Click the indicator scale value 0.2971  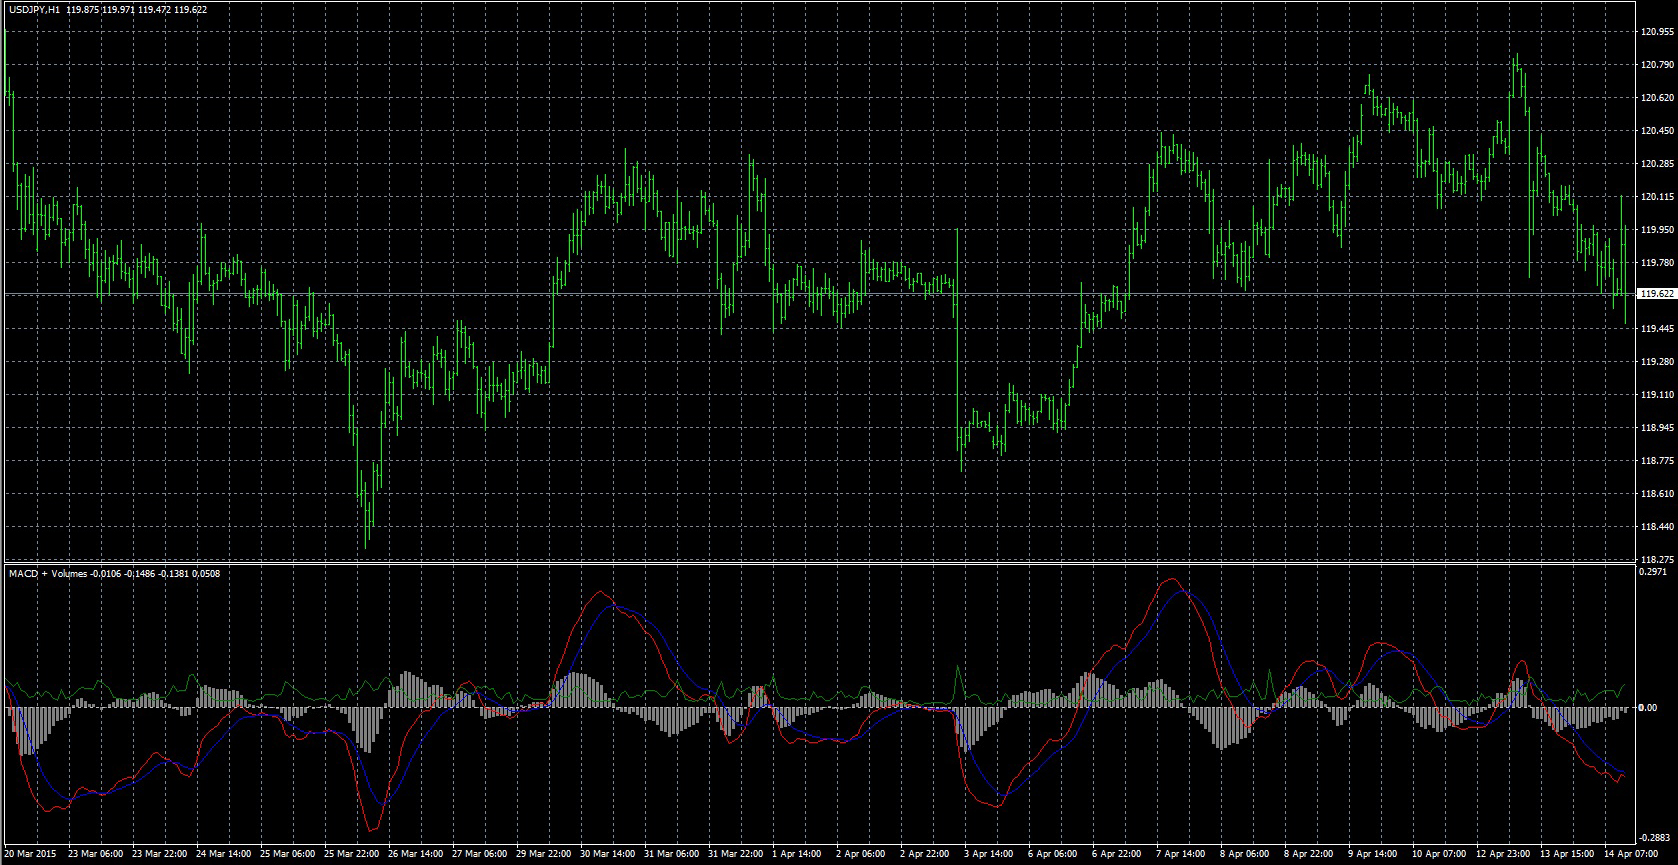tap(1656, 573)
